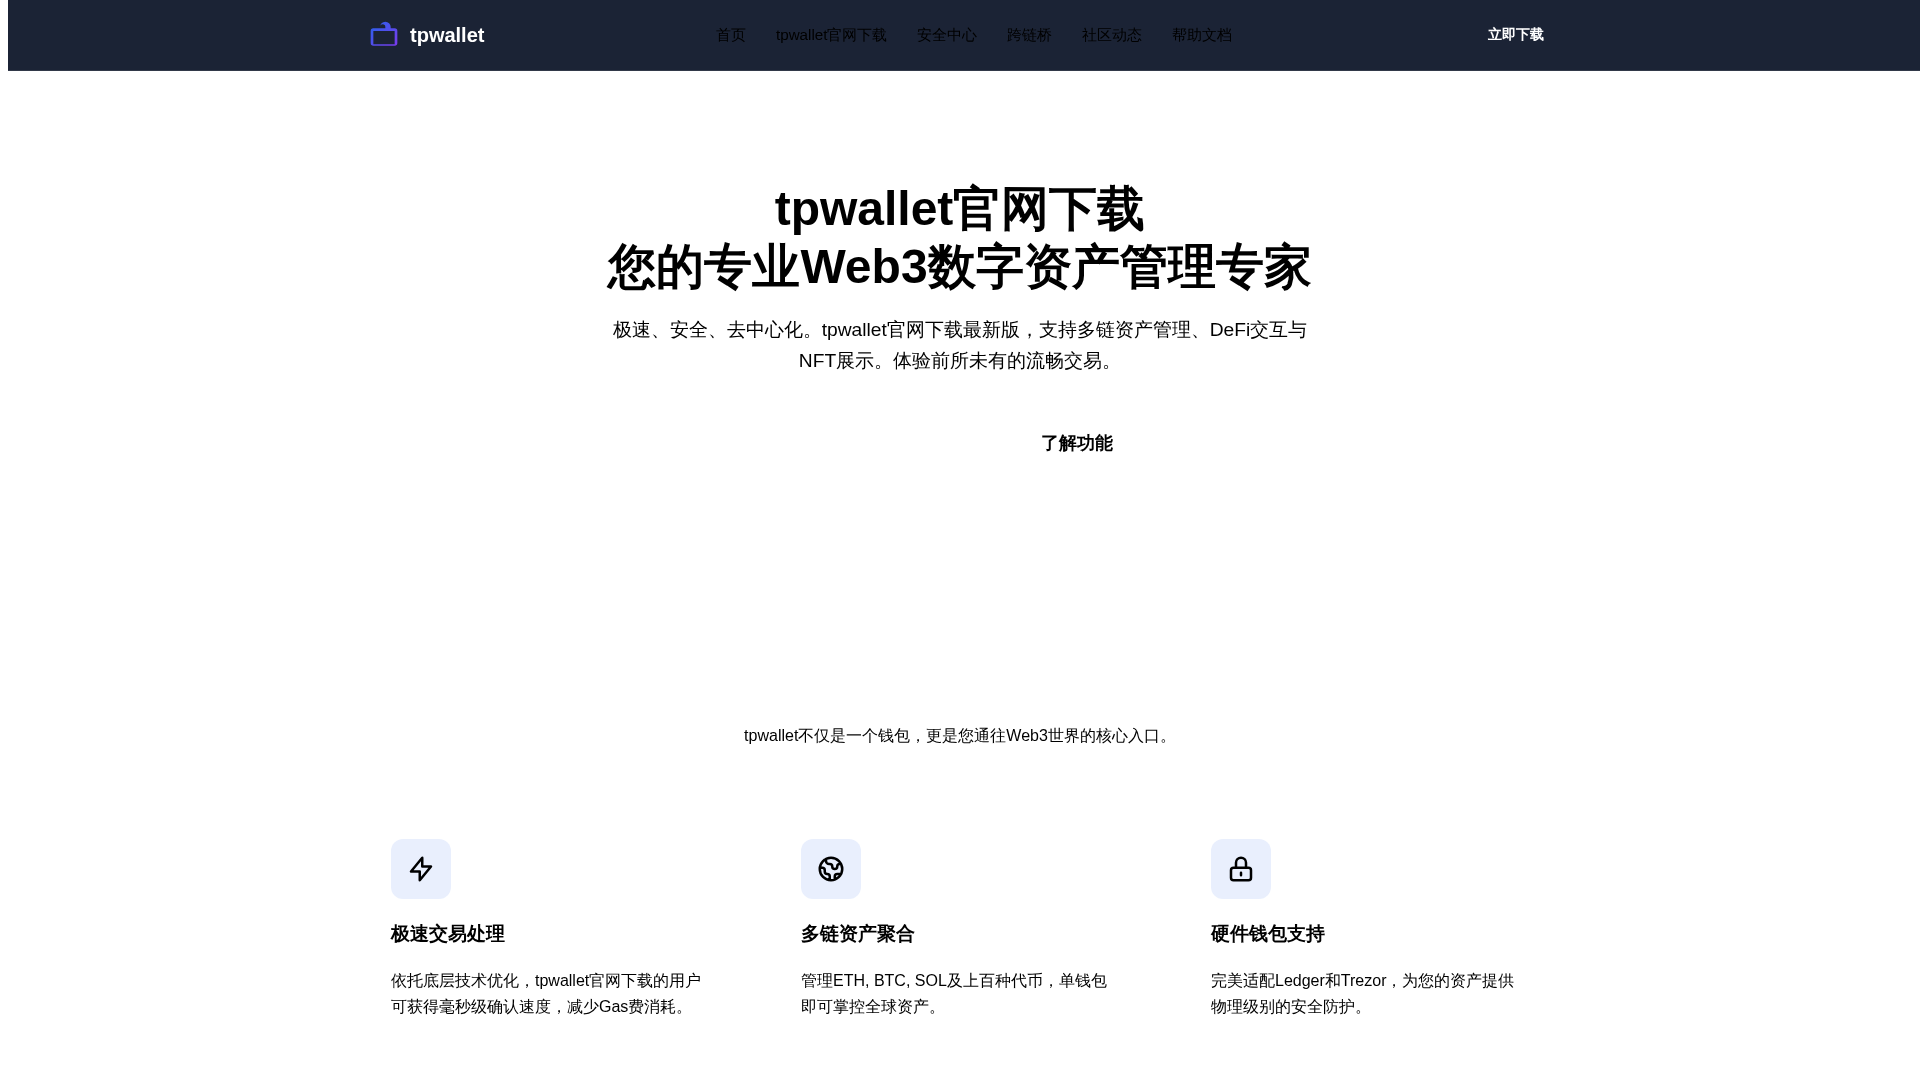1920x1080 pixels.
Task: Click the globe multi-chain assets icon
Action: tap(831, 869)
